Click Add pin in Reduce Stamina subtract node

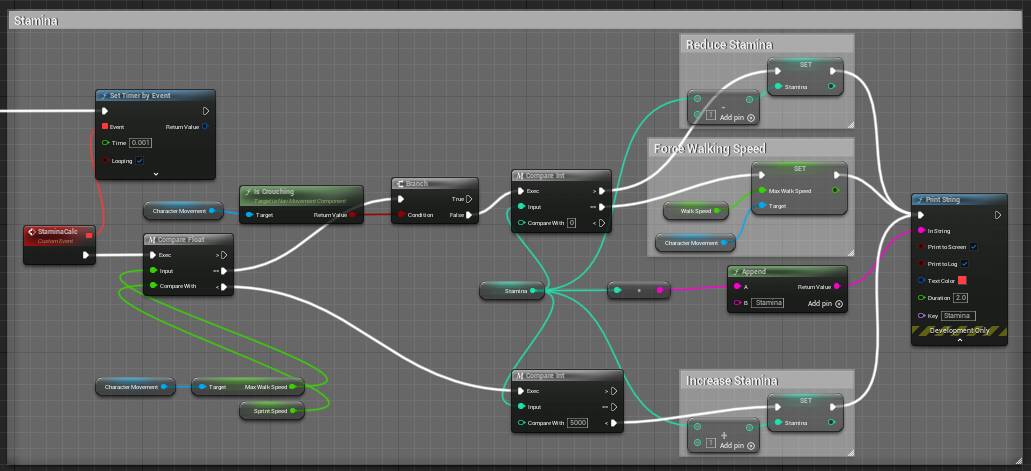coord(736,118)
